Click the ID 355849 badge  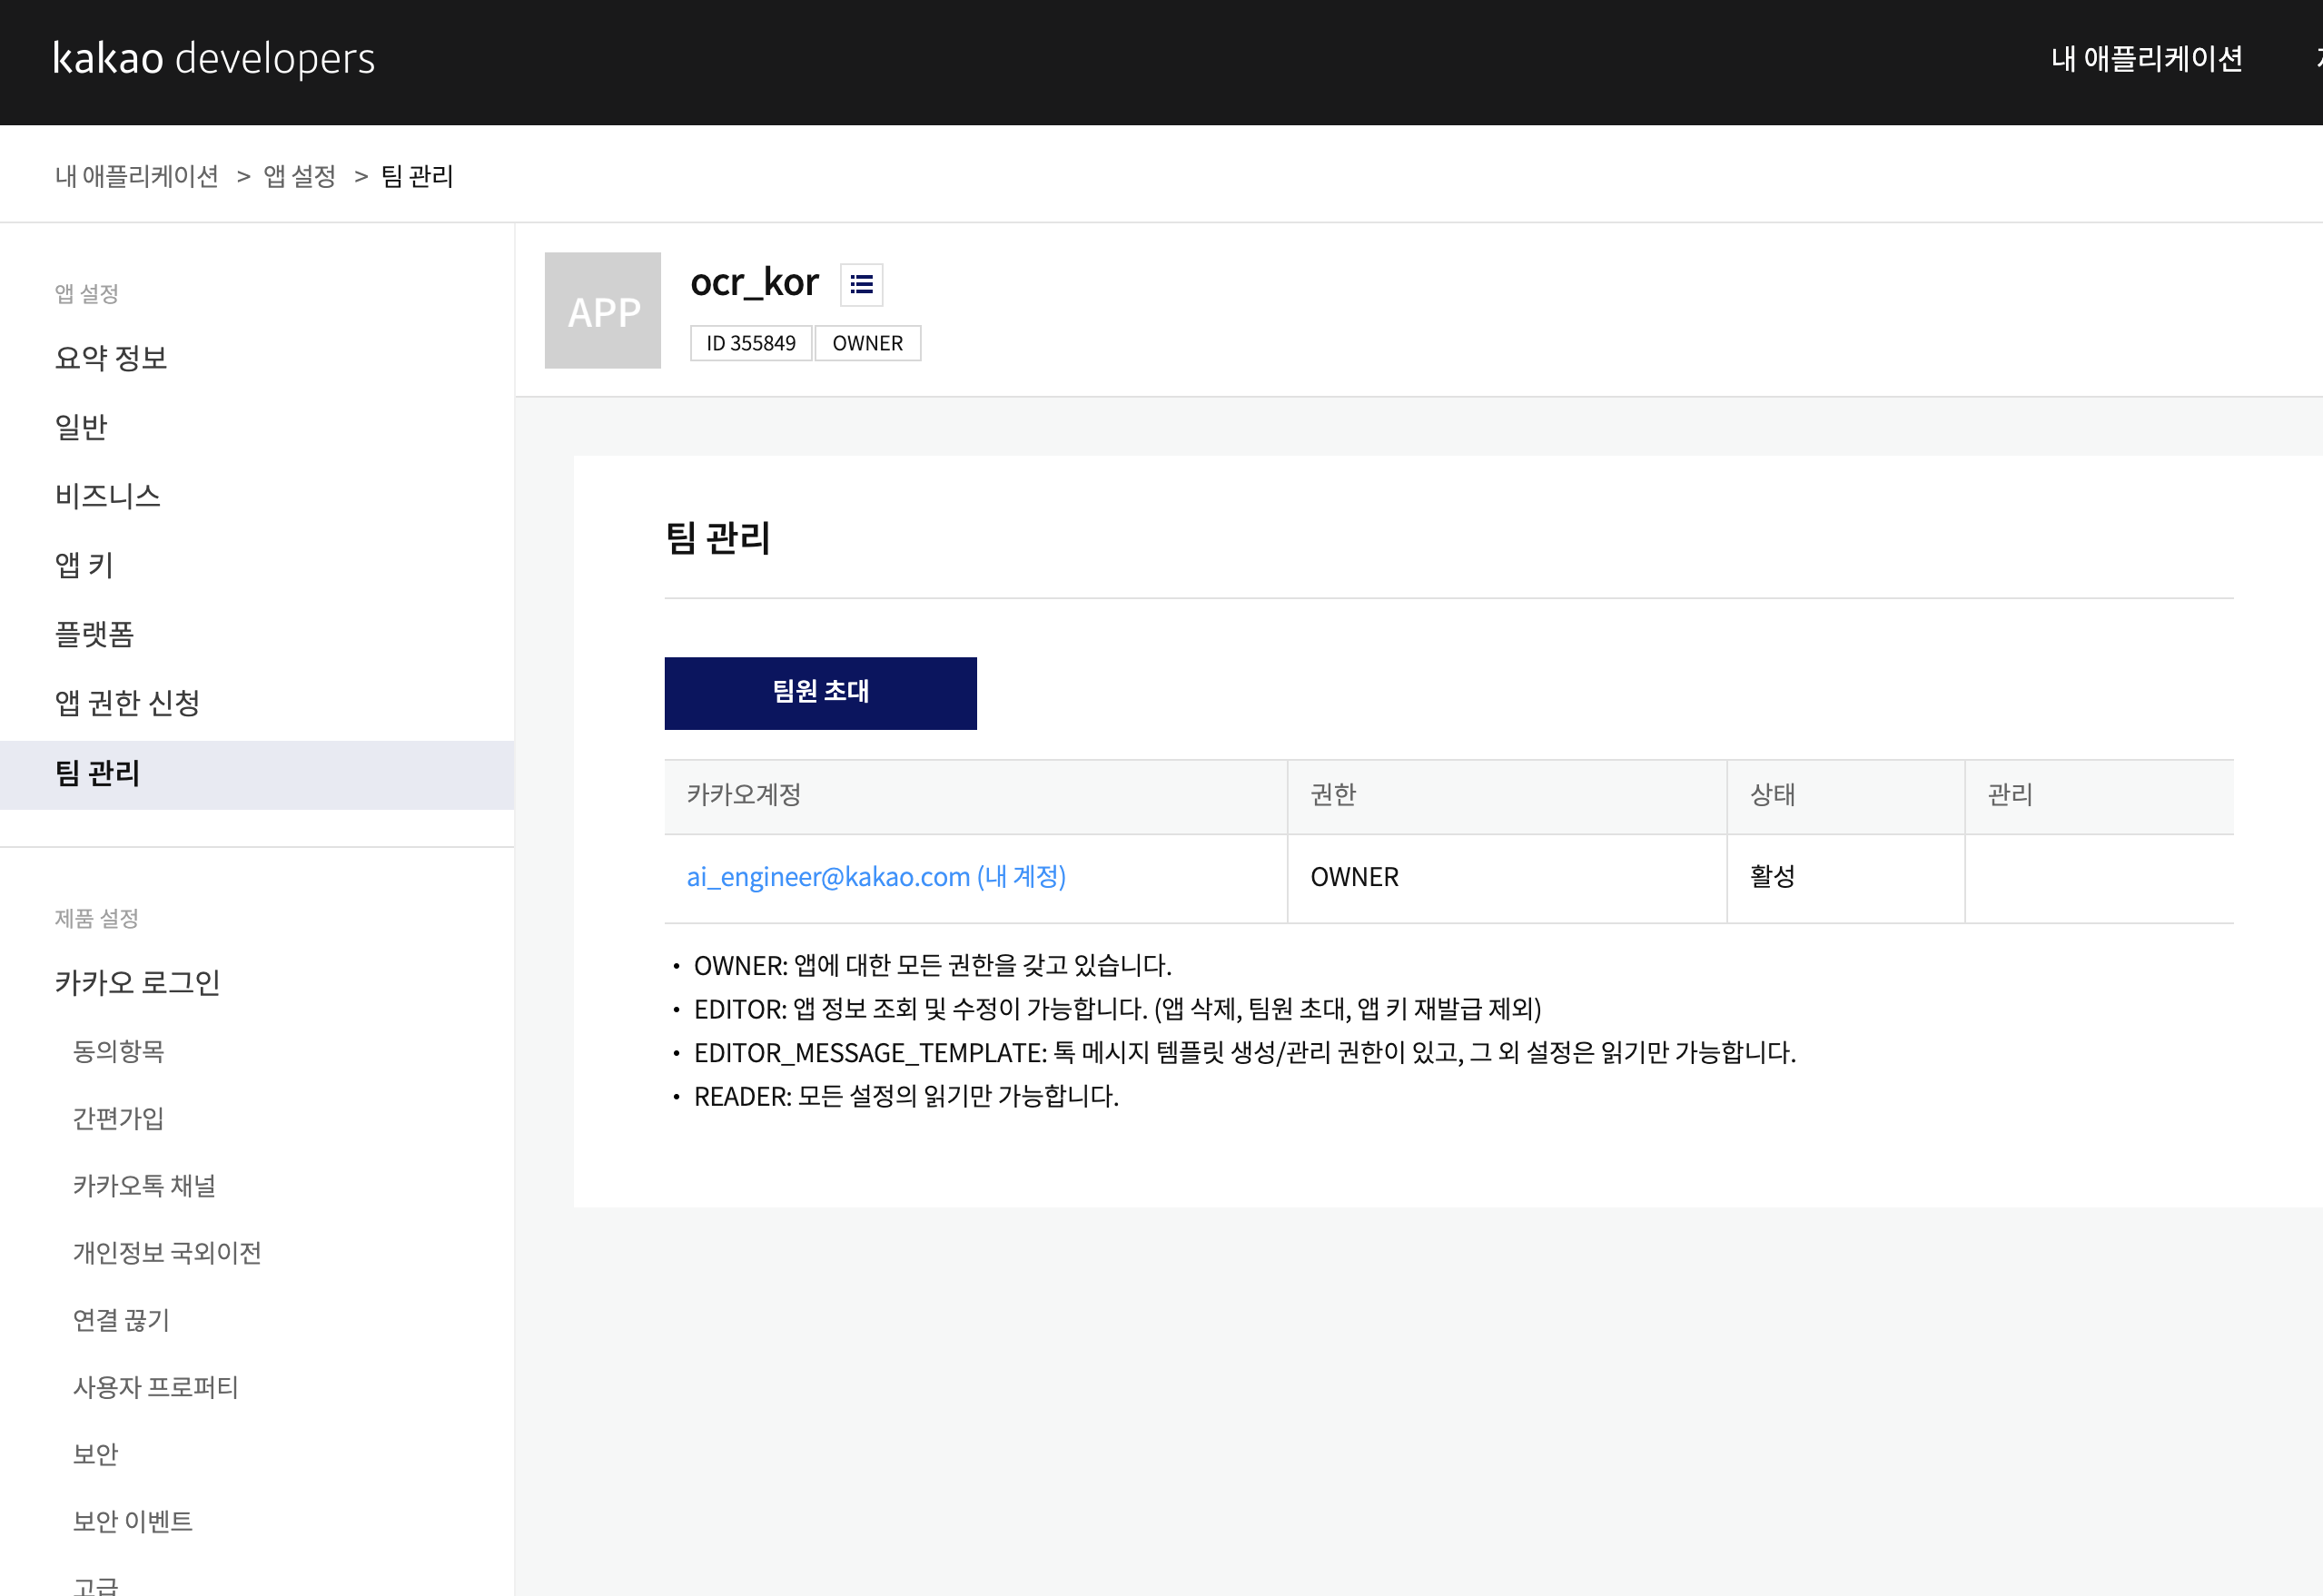pyautogui.click(x=751, y=343)
